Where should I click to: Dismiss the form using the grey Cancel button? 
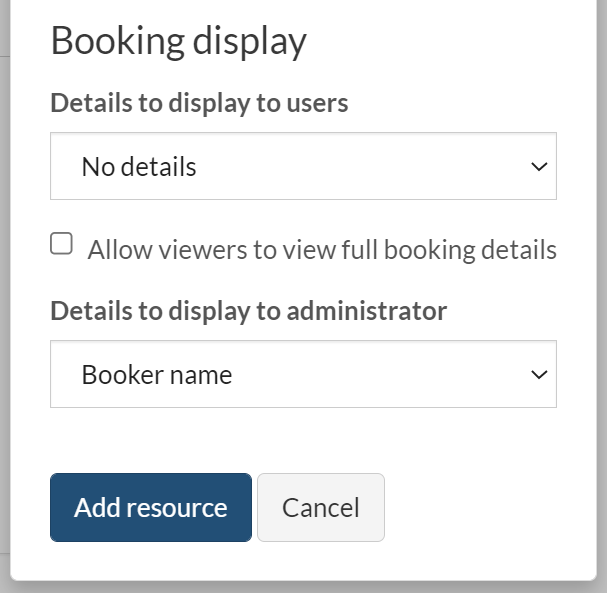[320, 508]
